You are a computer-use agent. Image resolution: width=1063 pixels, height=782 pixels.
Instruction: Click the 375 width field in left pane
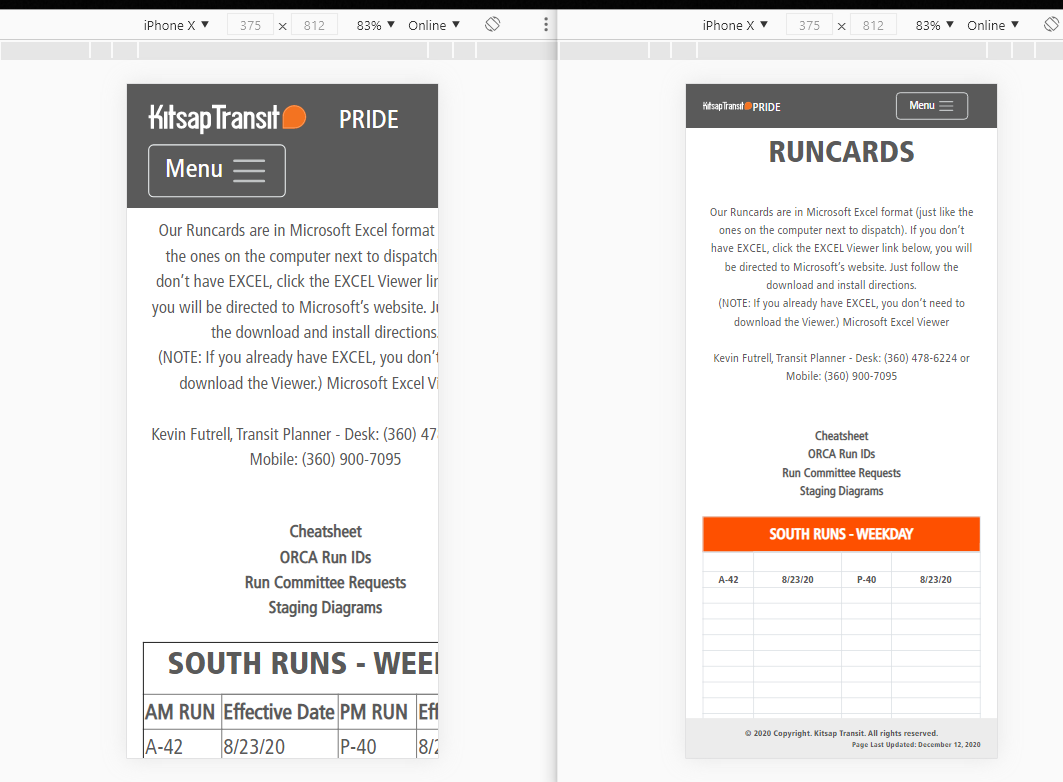(250, 25)
